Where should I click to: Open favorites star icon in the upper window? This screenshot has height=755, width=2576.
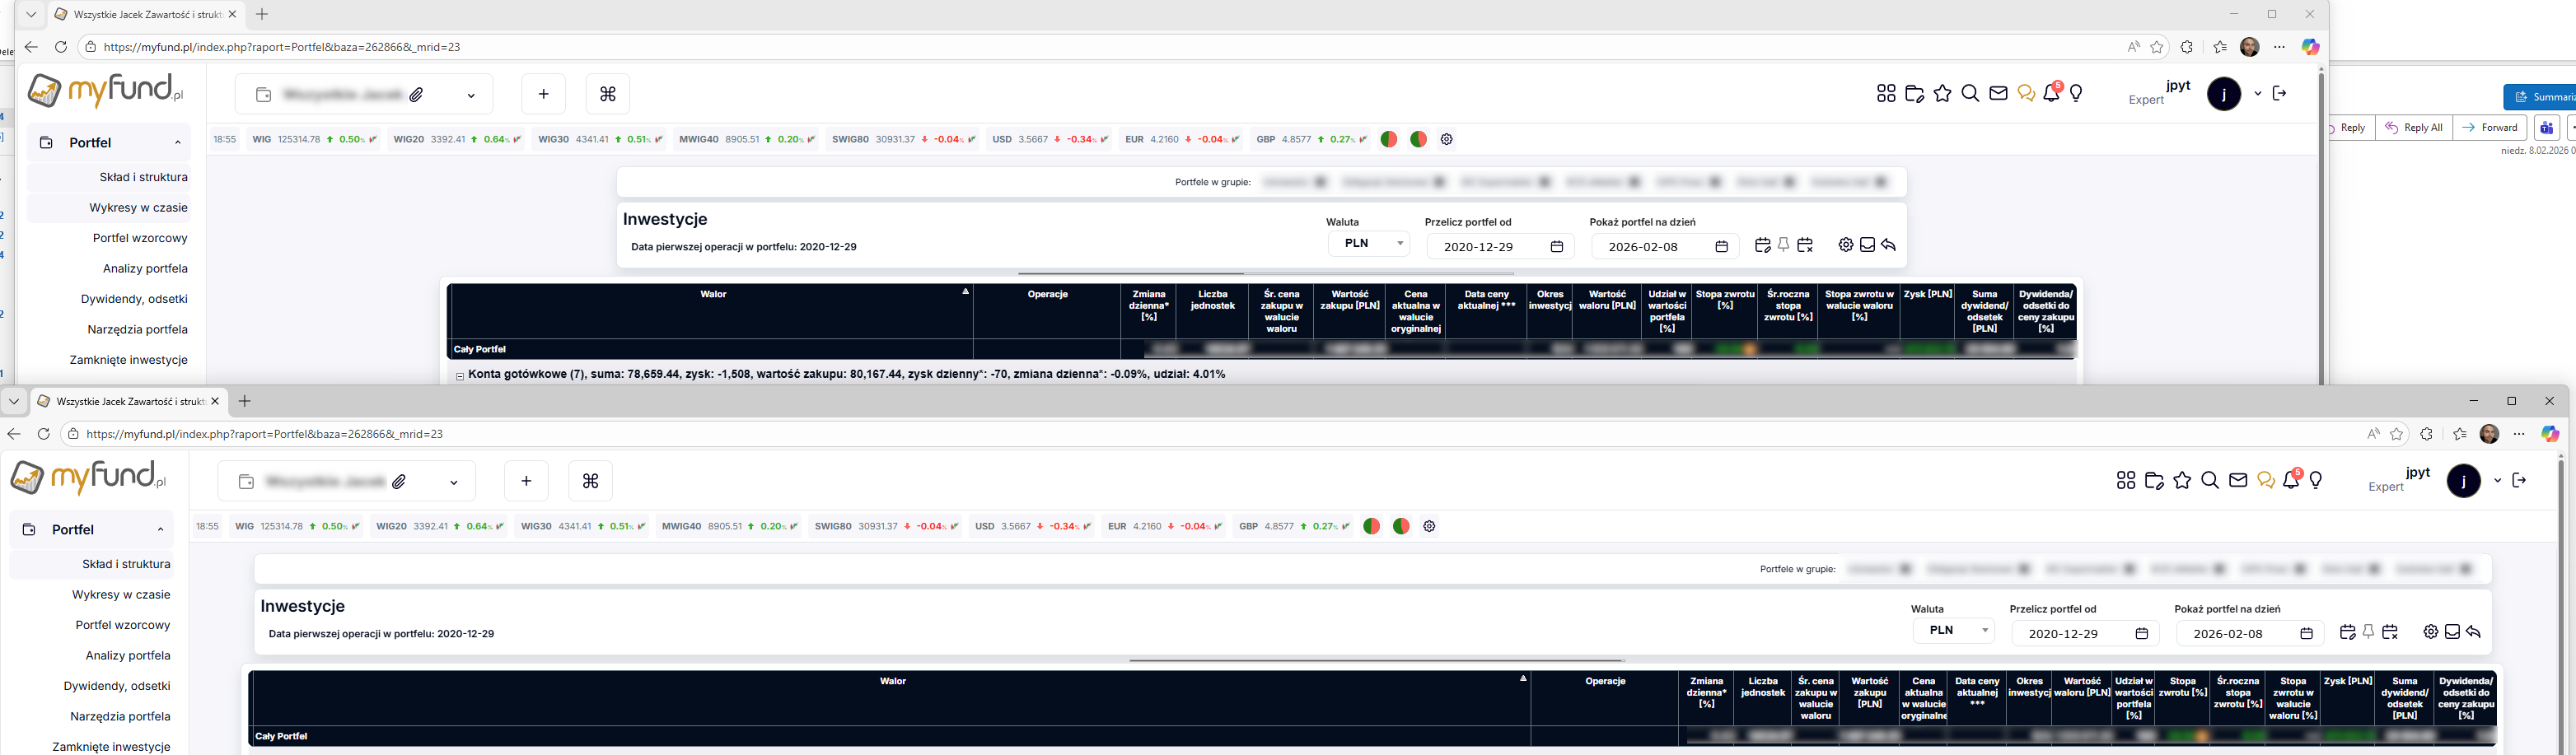(1942, 94)
